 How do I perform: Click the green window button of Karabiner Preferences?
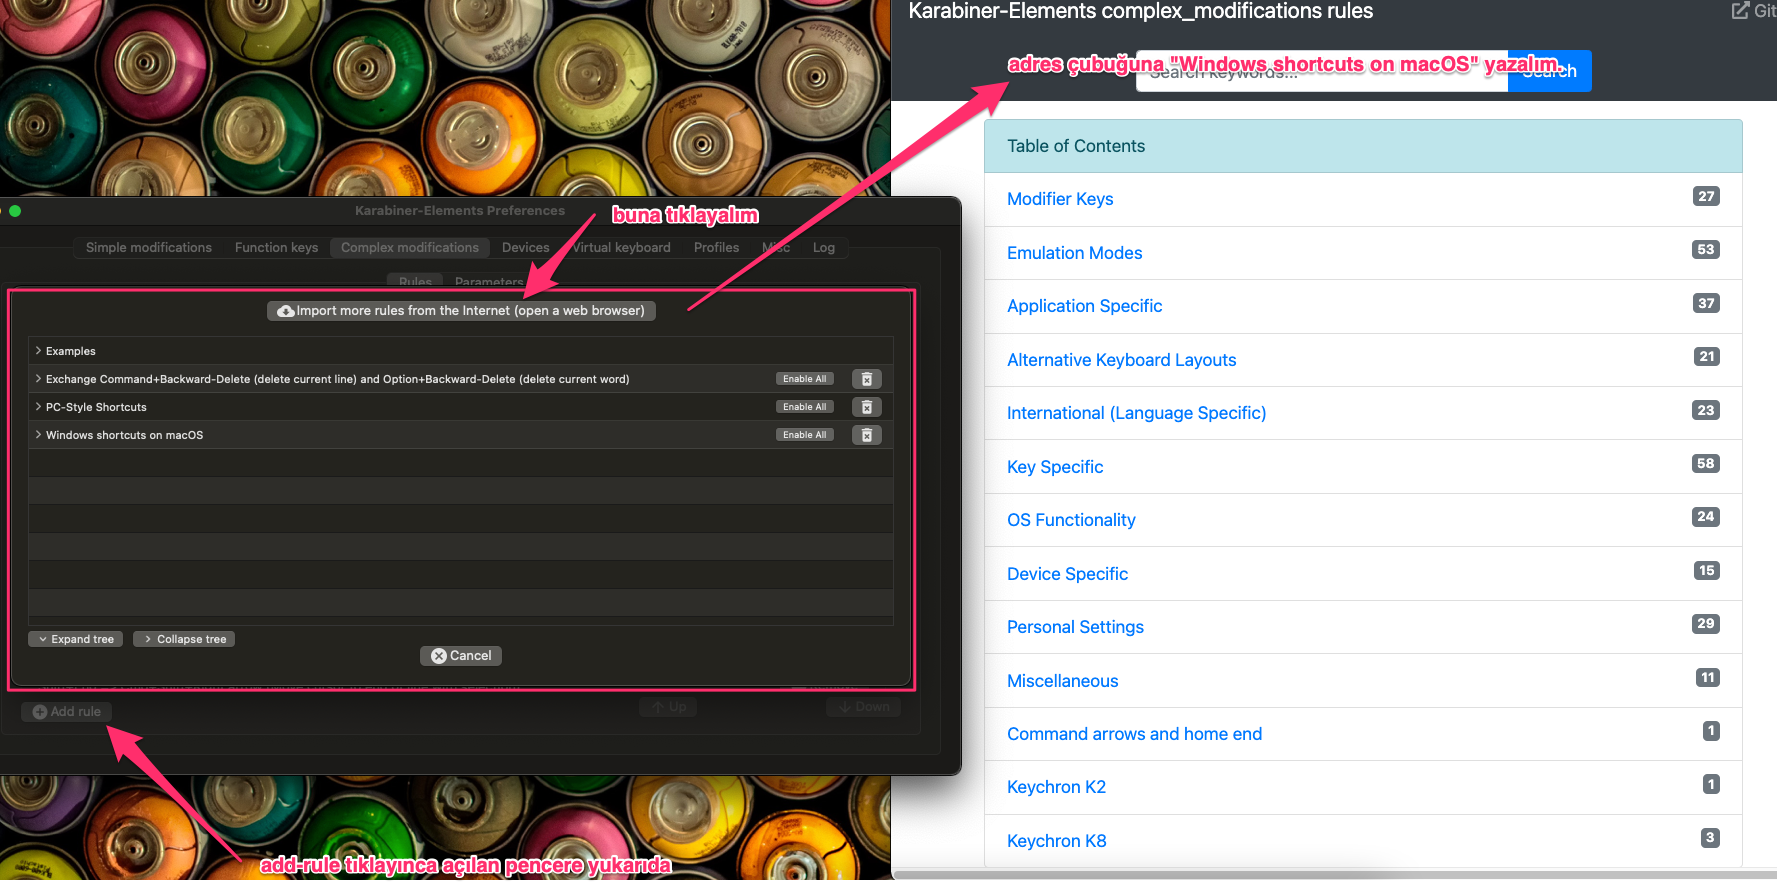[x=15, y=211]
